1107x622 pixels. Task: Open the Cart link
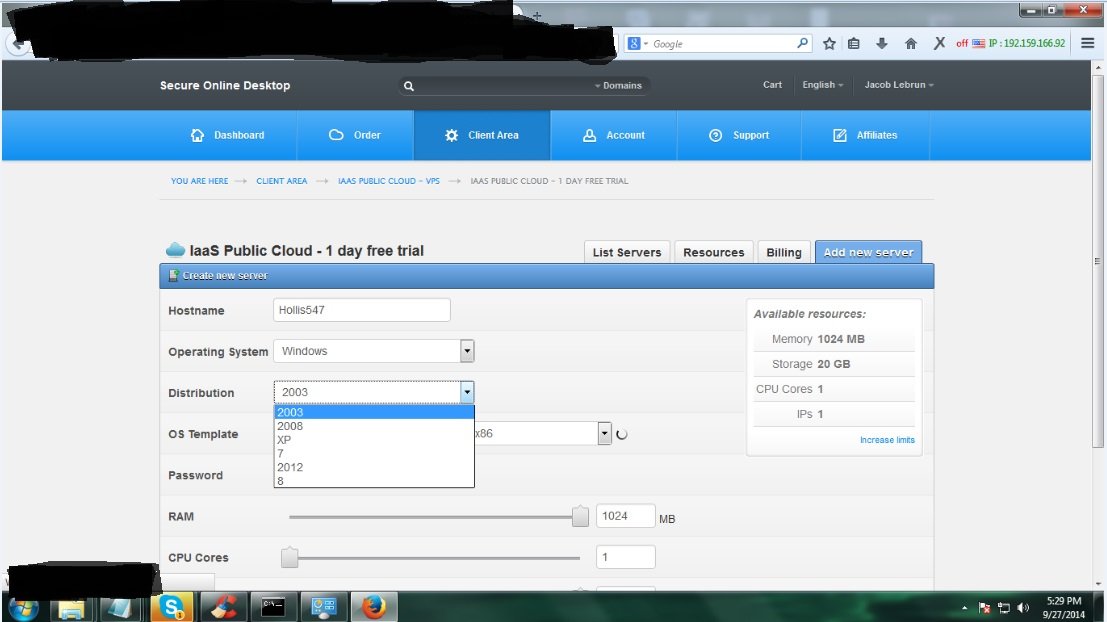tap(772, 85)
